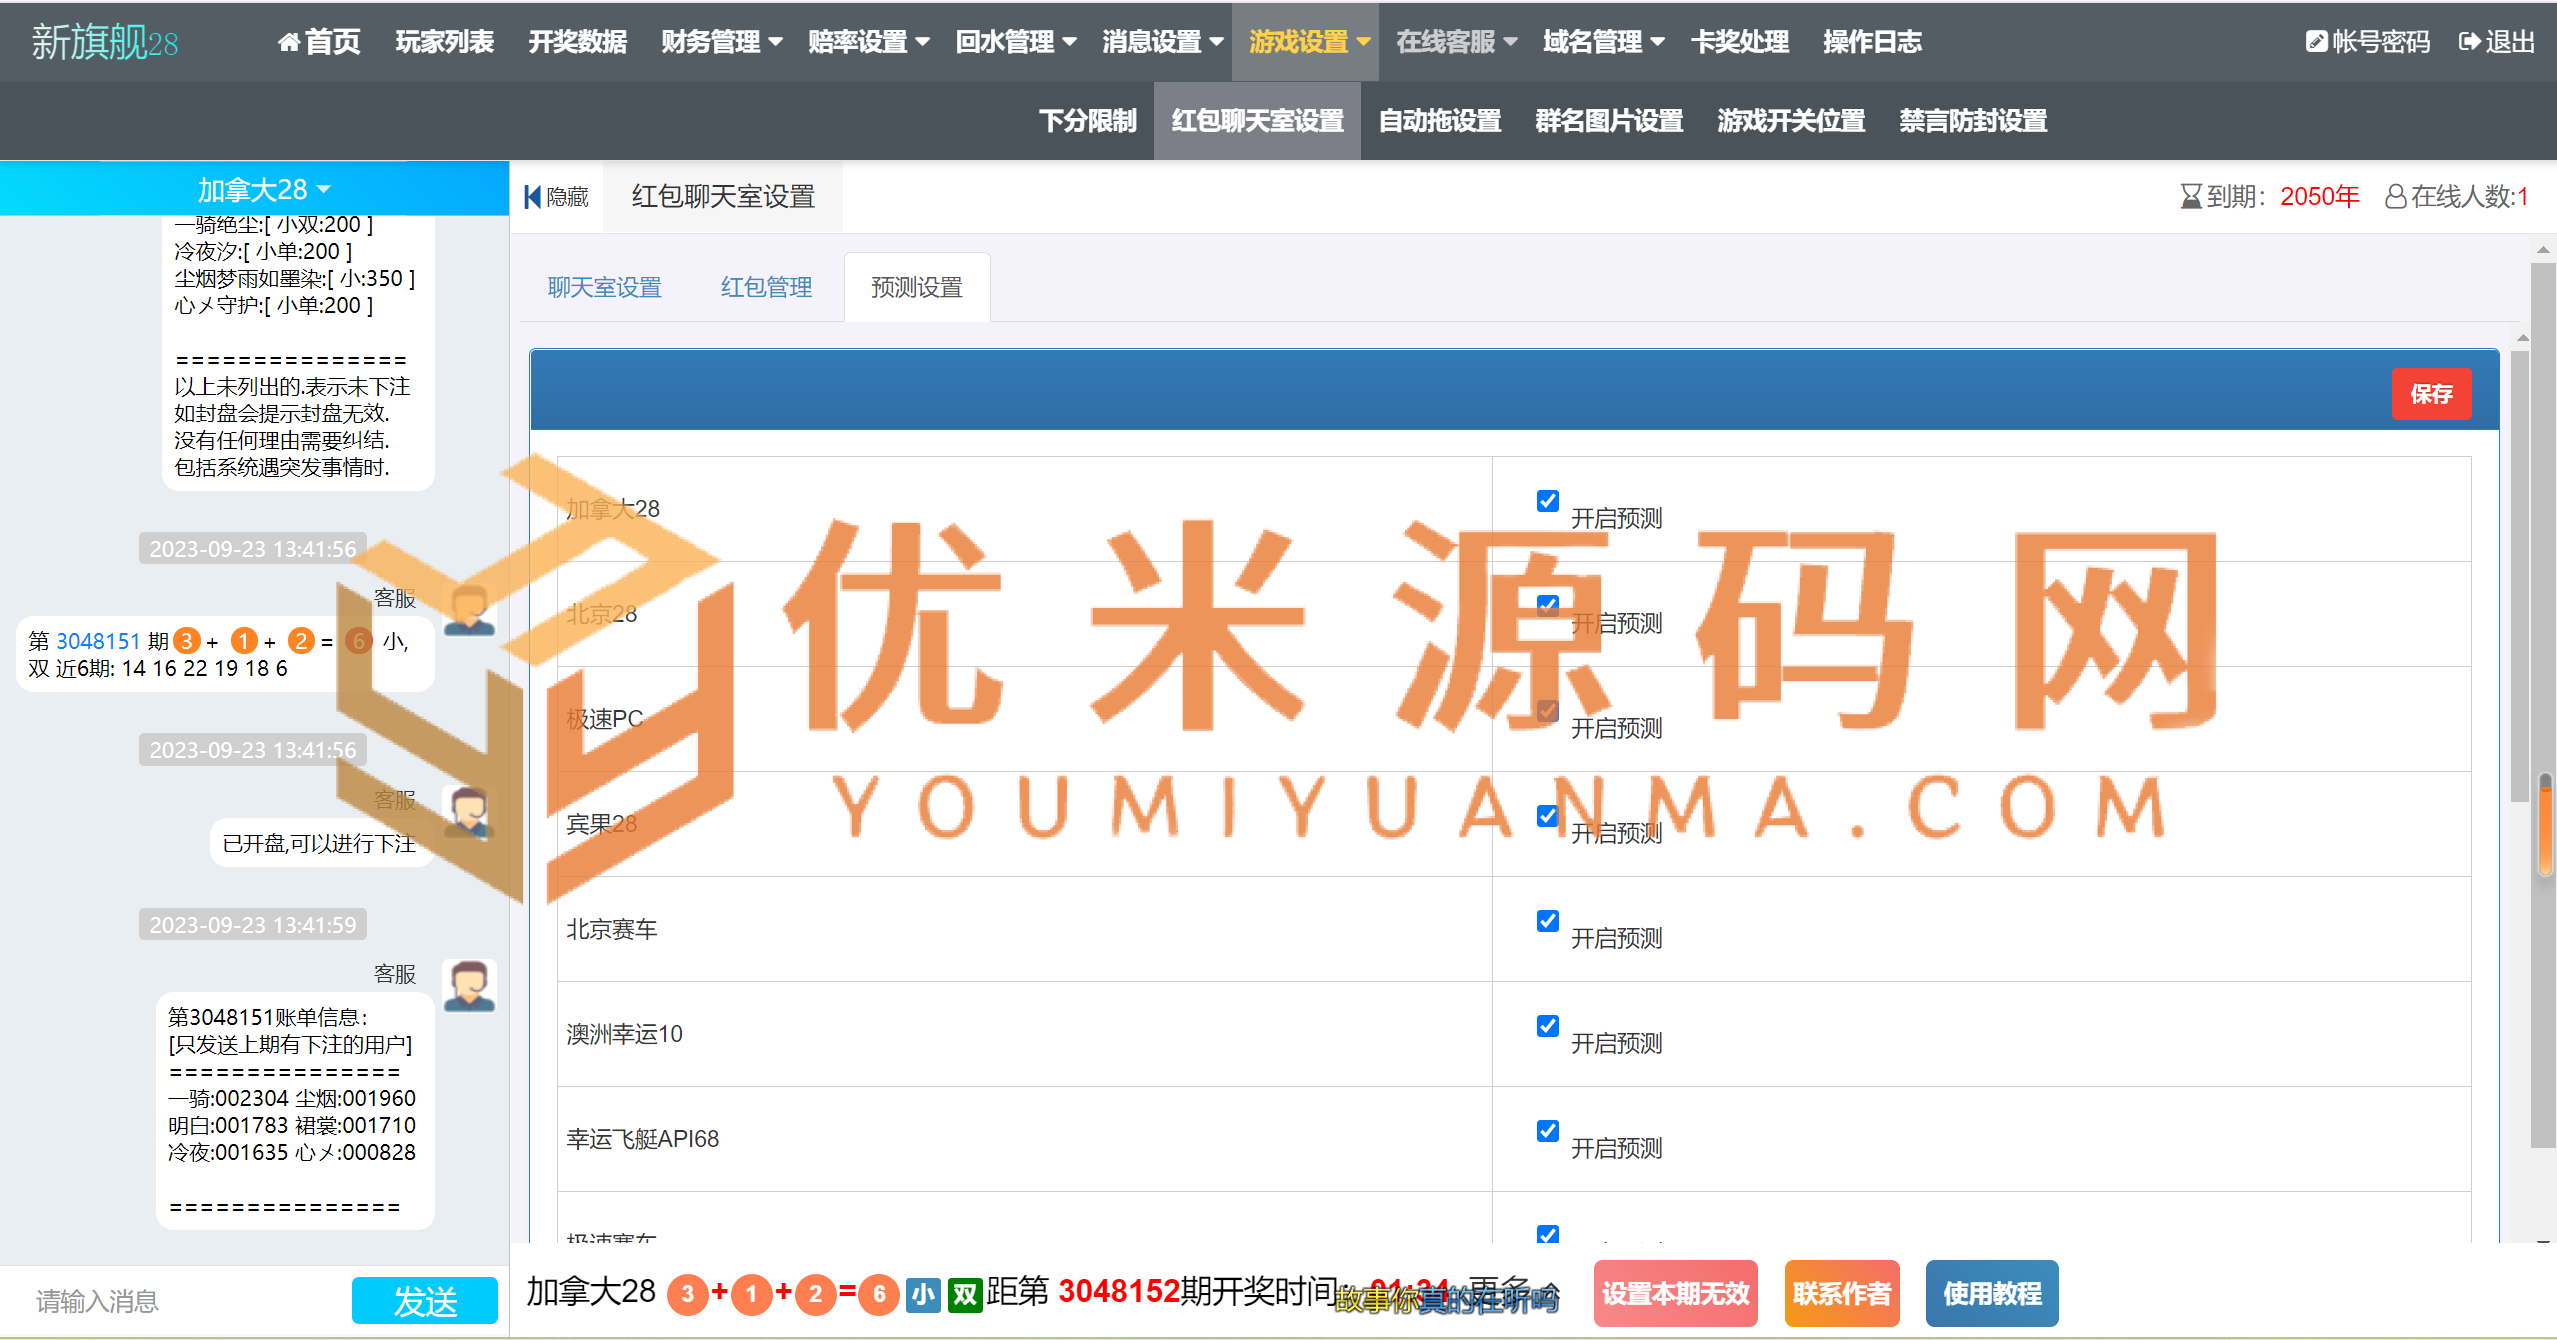Open the 操作日志 menu item
Image resolution: width=2557 pixels, height=1340 pixels.
pyautogui.click(x=1872, y=42)
